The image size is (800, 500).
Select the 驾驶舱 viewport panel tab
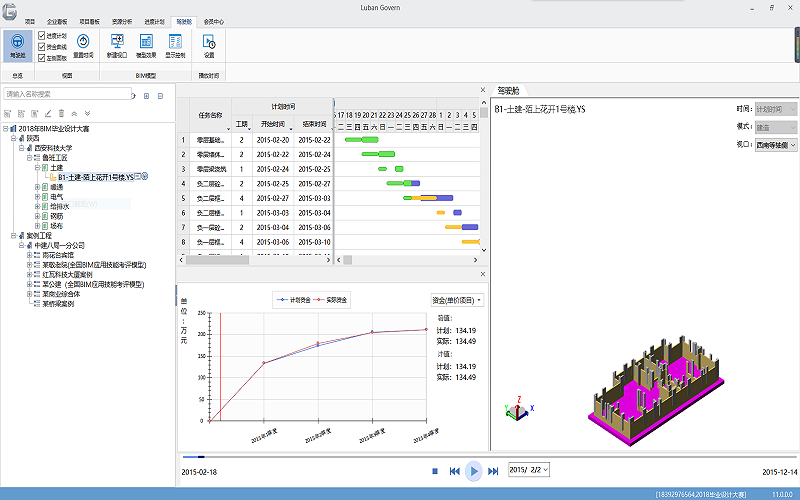[x=508, y=91]
